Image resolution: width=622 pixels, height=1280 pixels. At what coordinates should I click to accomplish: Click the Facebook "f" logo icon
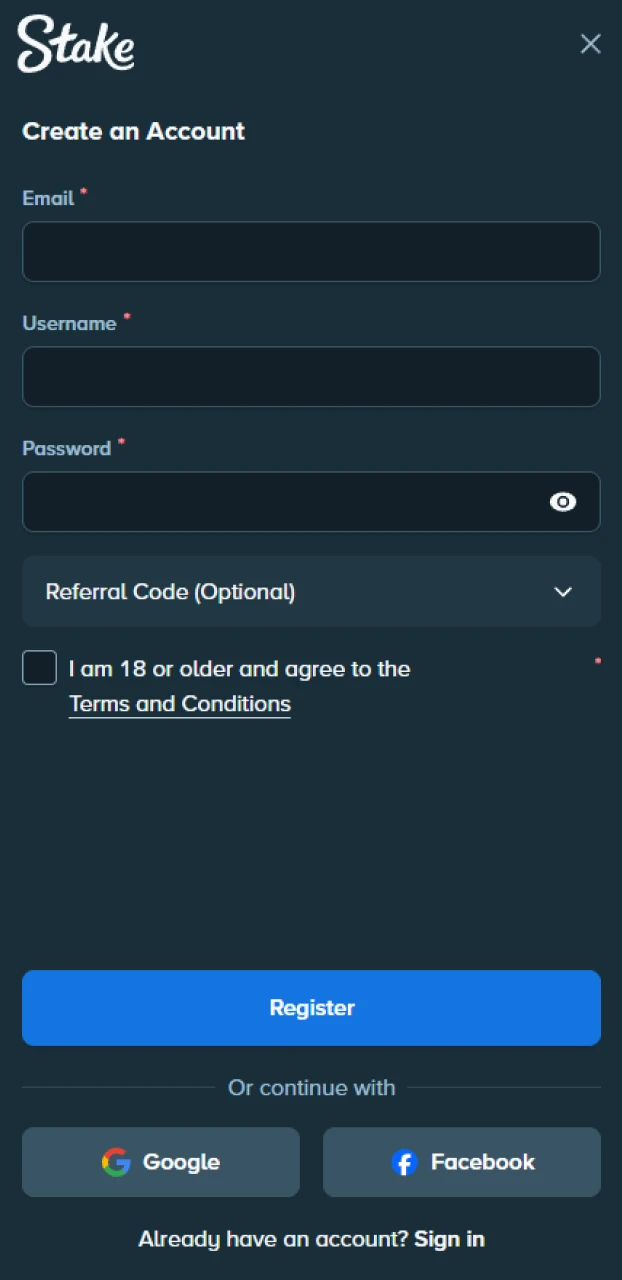pyautogui.click(x=404, y=1162)
